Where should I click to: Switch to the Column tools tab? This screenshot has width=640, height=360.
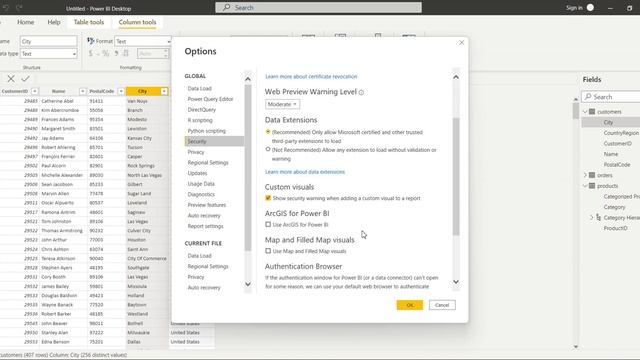point(137,22)
